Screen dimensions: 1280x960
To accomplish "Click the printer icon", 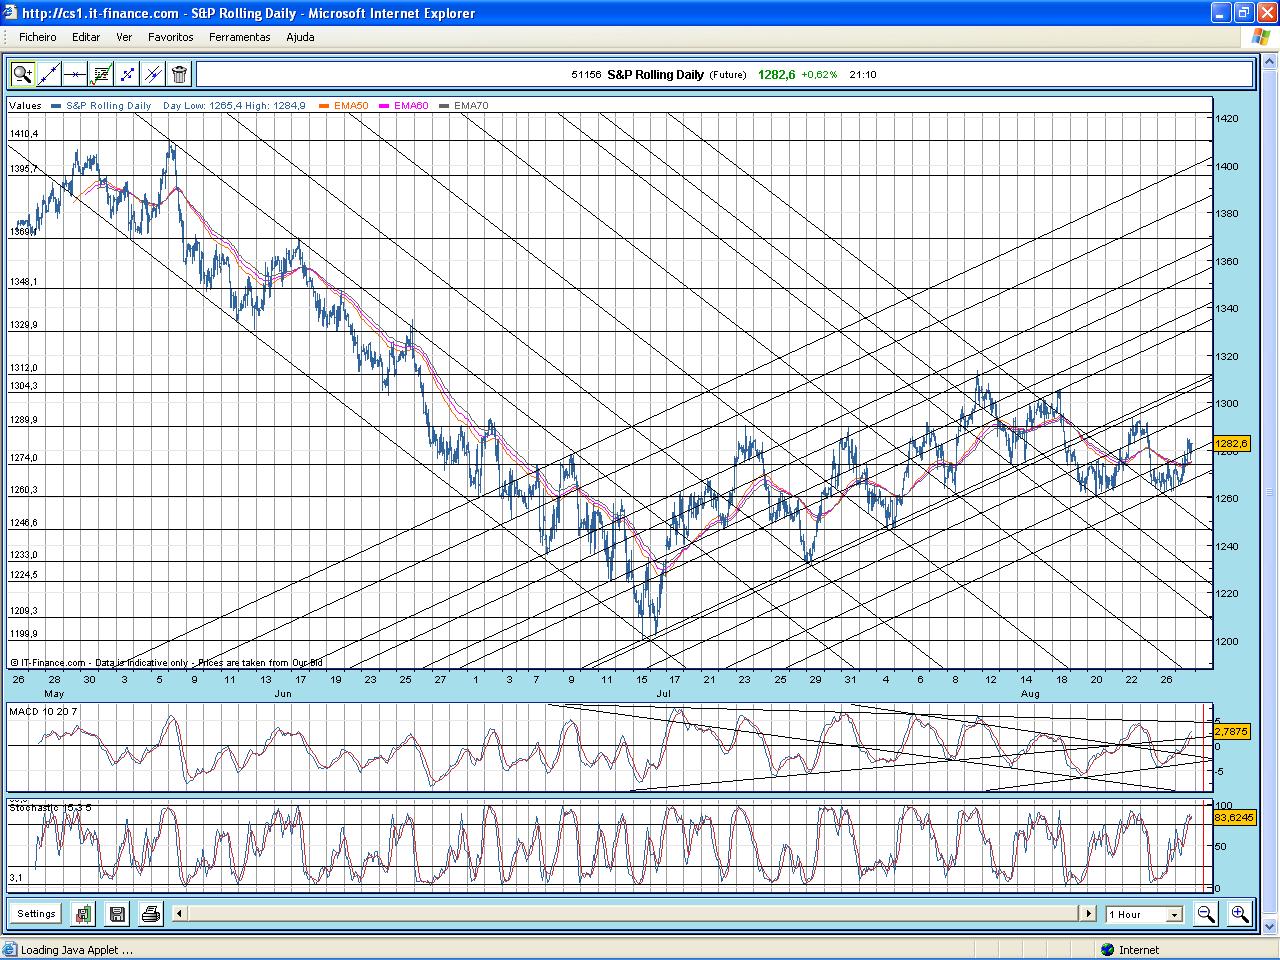I will tap(150, 913).
